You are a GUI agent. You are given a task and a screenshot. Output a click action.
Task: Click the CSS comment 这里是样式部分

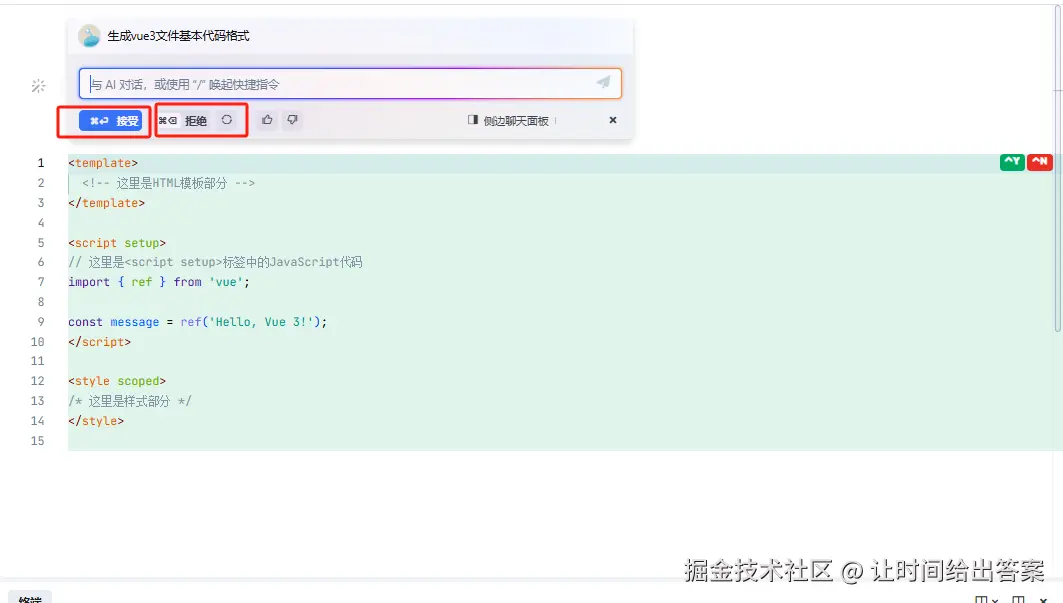[x=129, y=401]
